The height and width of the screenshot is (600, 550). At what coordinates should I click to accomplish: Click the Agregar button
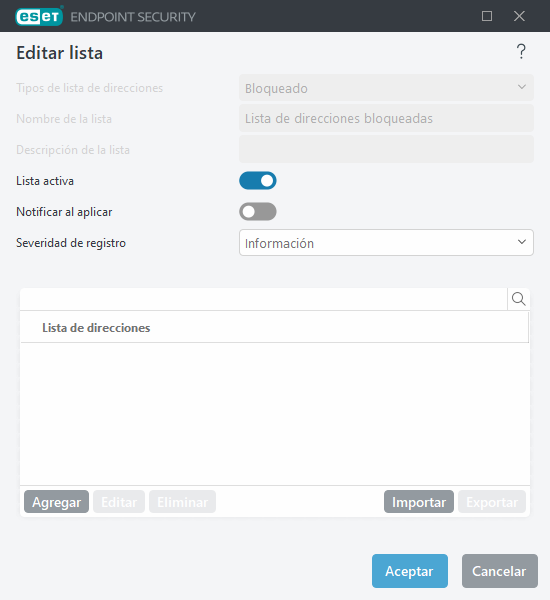tap(56, 502)
